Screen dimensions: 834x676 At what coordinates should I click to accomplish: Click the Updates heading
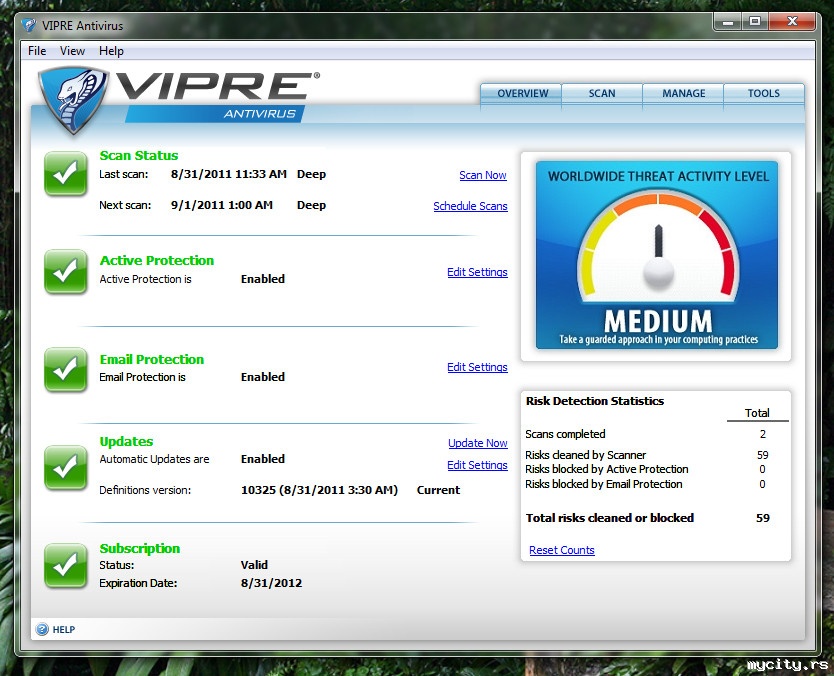[x=126, y=441]
